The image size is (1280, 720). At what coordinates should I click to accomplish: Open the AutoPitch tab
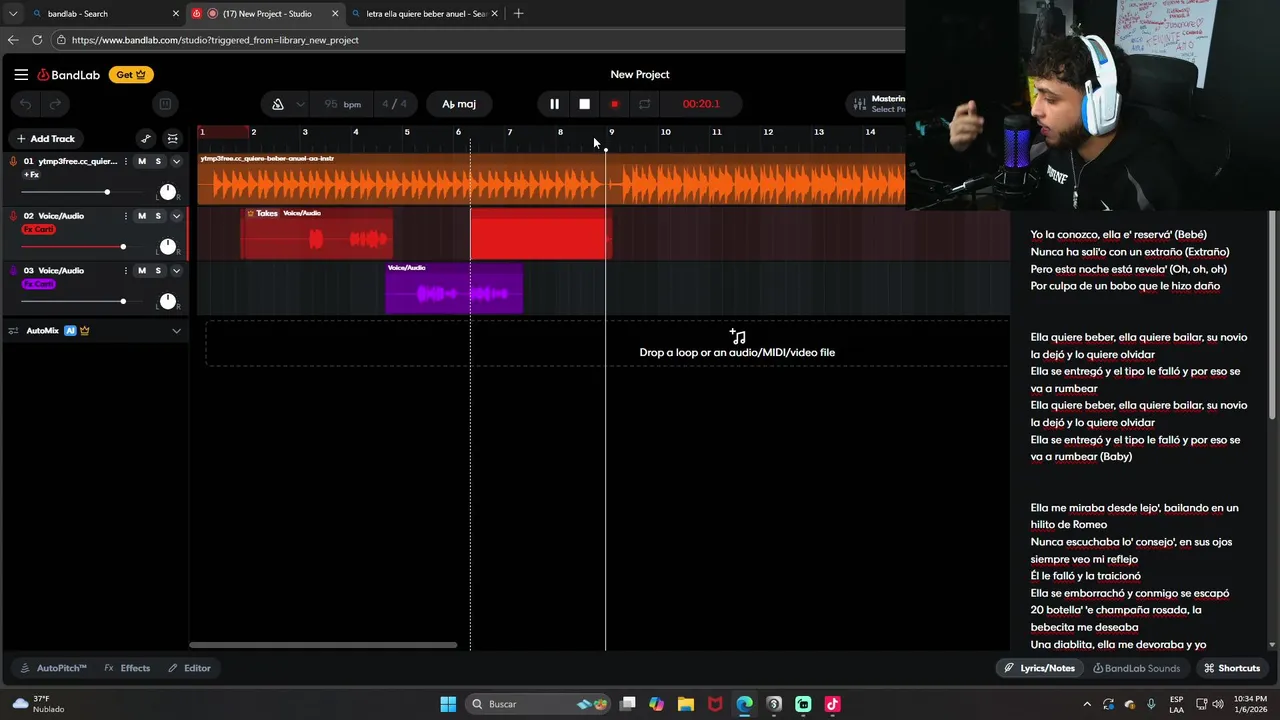pos(54,668)
